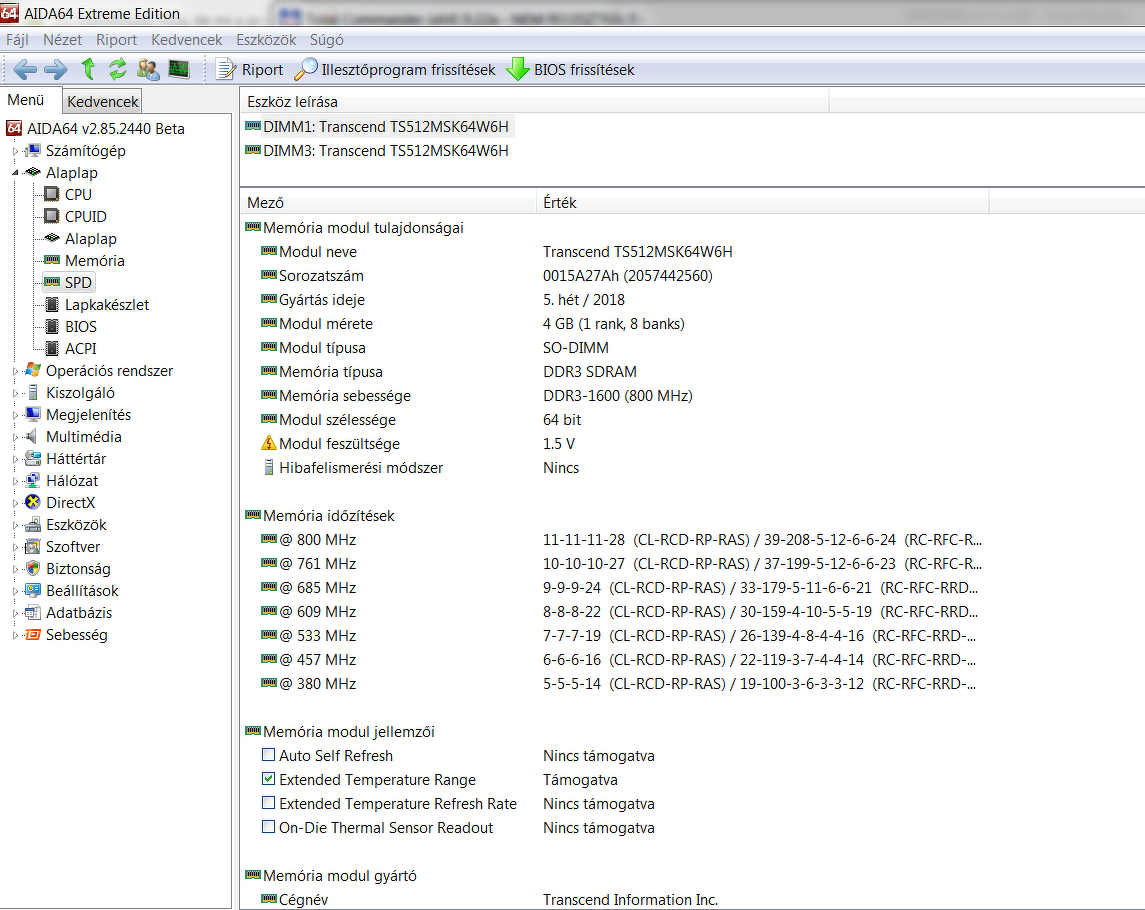Open the Súgó menu
The width and height of the screenshot is (1145, 910).
(x=326, y=40)
